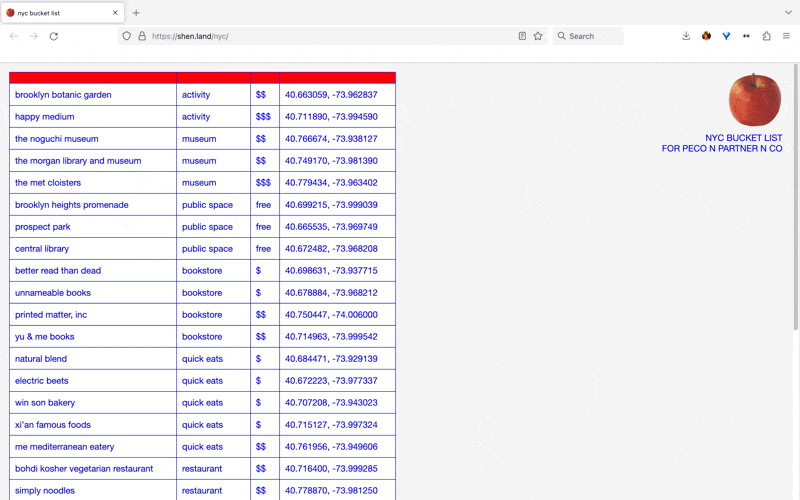800x500 pixels.
Task: Open xi'an famous foods link
Action: tap(52, 425)
